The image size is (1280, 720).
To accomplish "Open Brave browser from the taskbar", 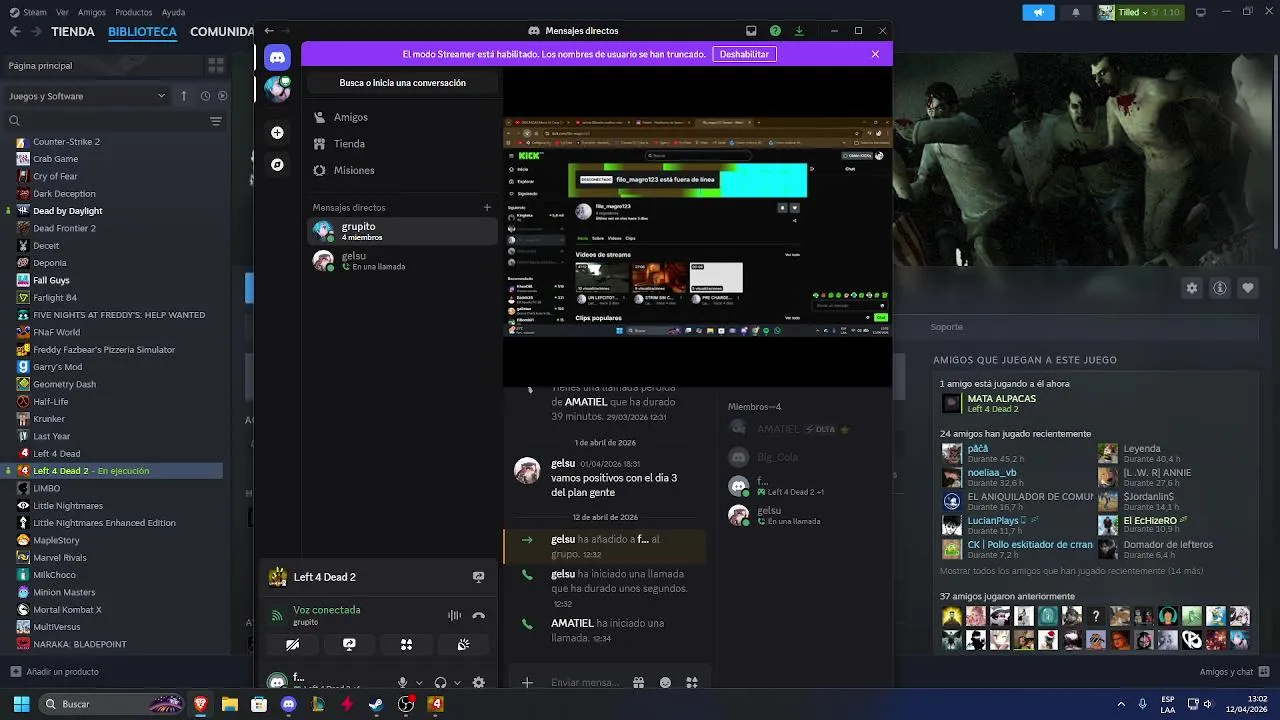I will coord(201,704).
